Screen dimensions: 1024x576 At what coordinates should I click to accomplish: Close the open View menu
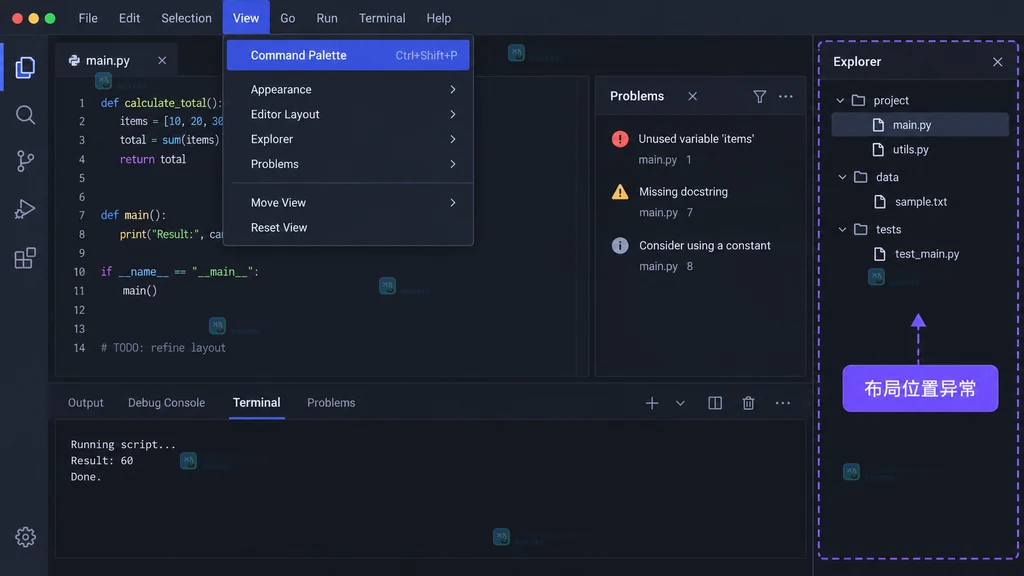pos(246,18)
